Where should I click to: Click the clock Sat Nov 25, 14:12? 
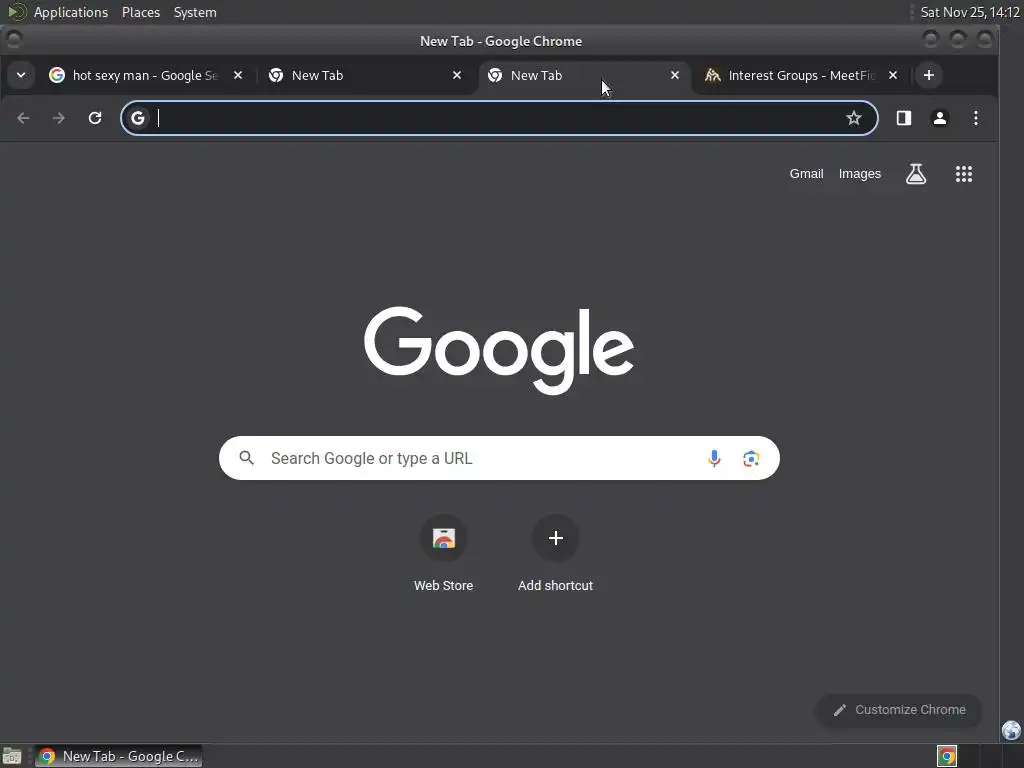tap(970, 12)
